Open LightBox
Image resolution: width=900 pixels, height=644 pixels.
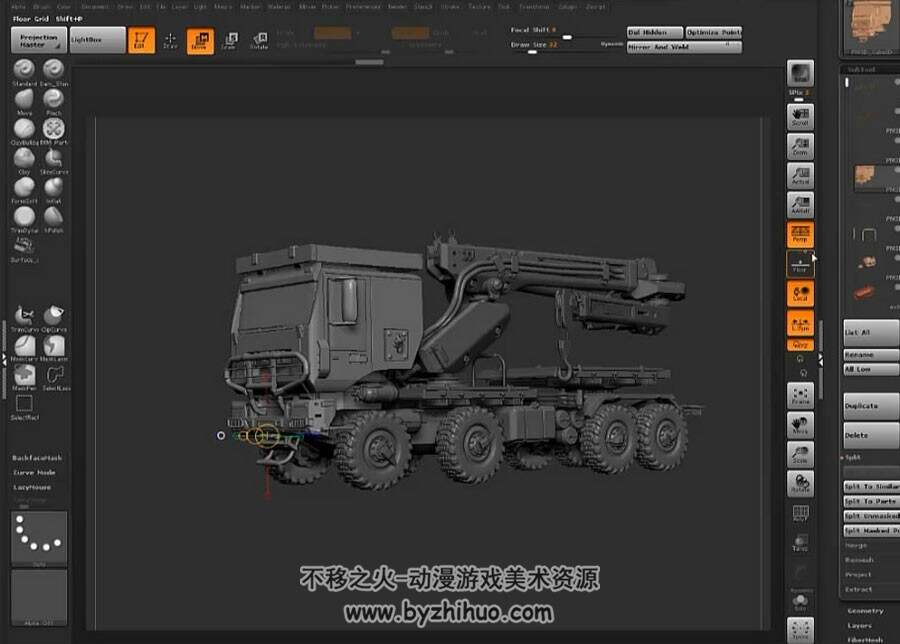click(98, 40)
